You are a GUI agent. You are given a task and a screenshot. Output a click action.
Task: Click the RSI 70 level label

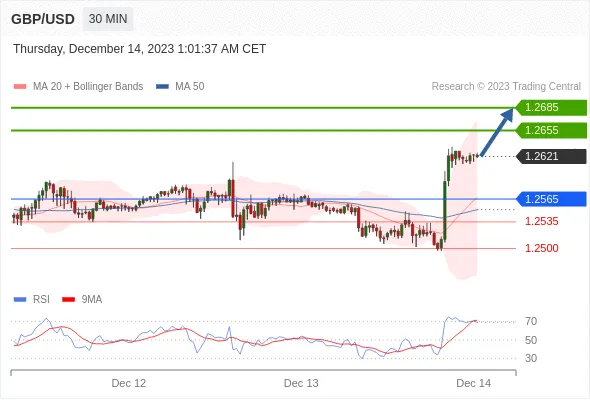[531, 321]
